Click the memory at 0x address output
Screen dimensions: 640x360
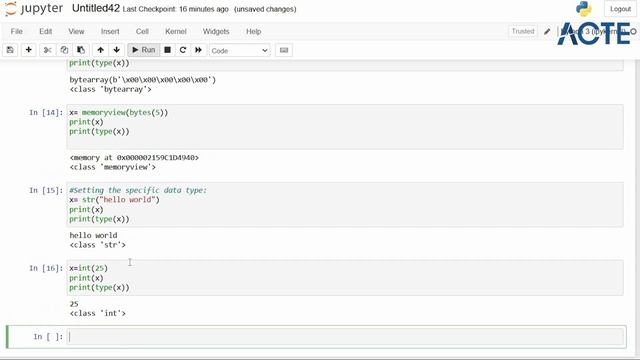(134, 158)
